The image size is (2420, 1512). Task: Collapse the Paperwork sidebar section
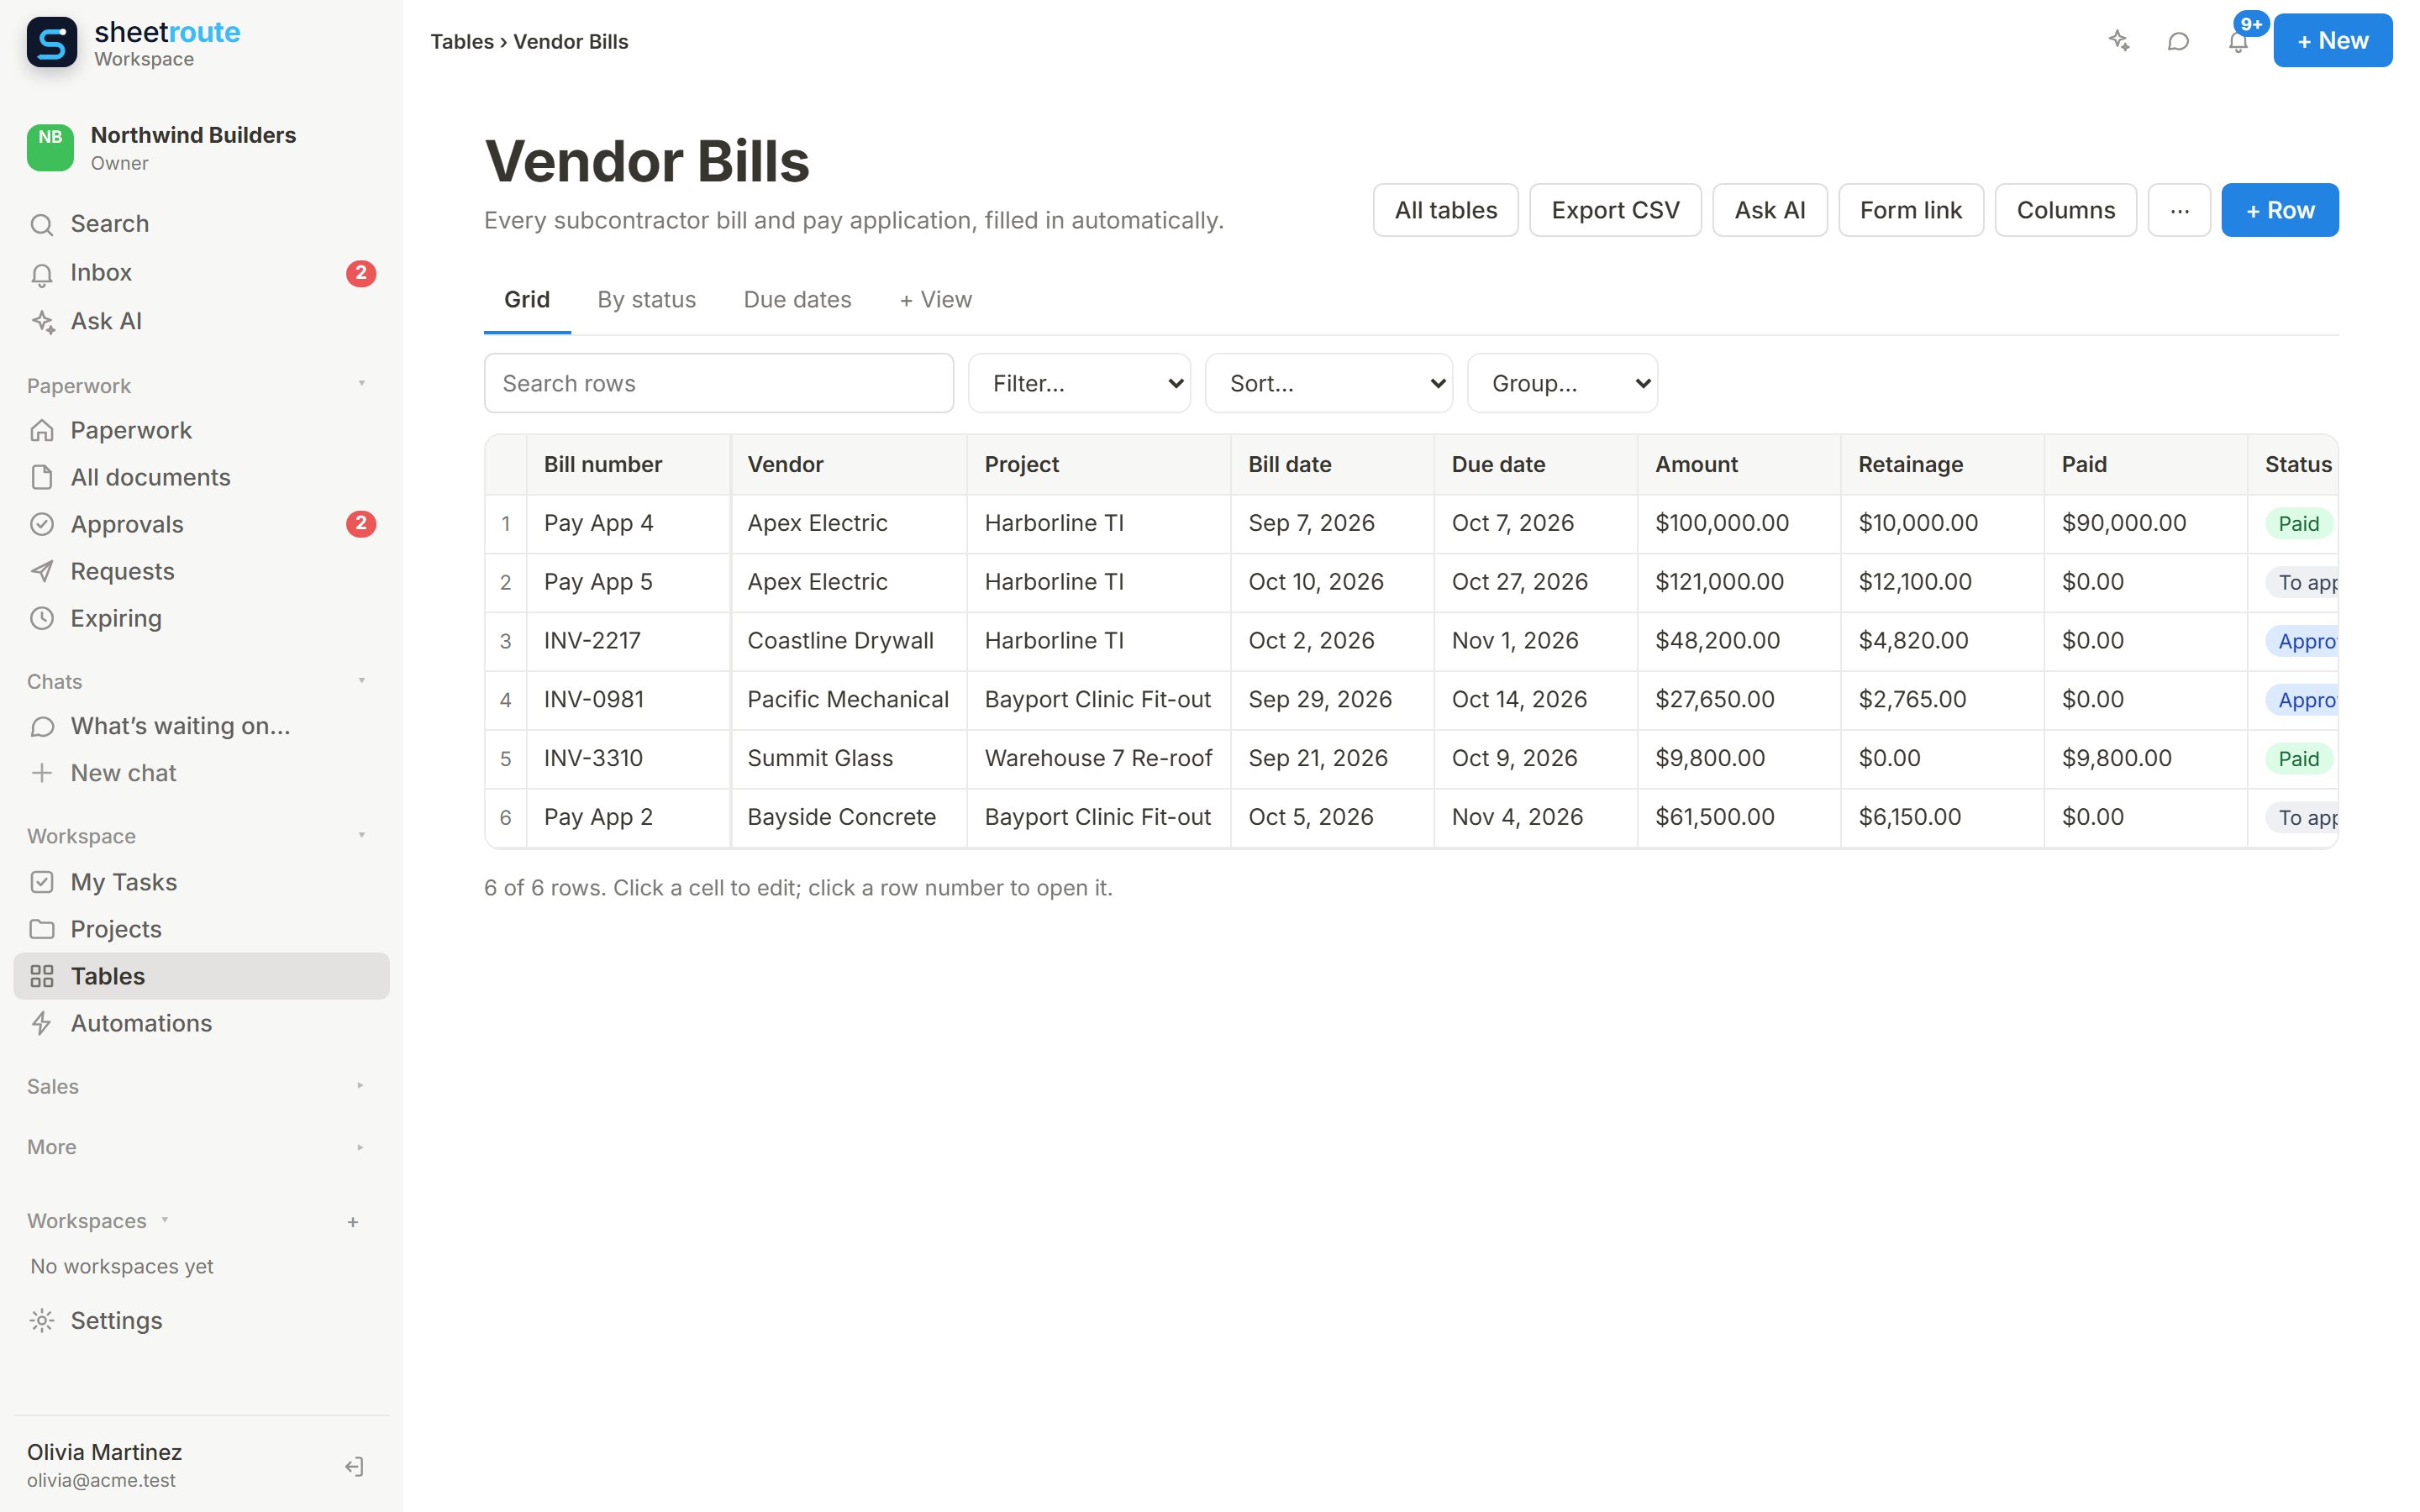[361, 384]
